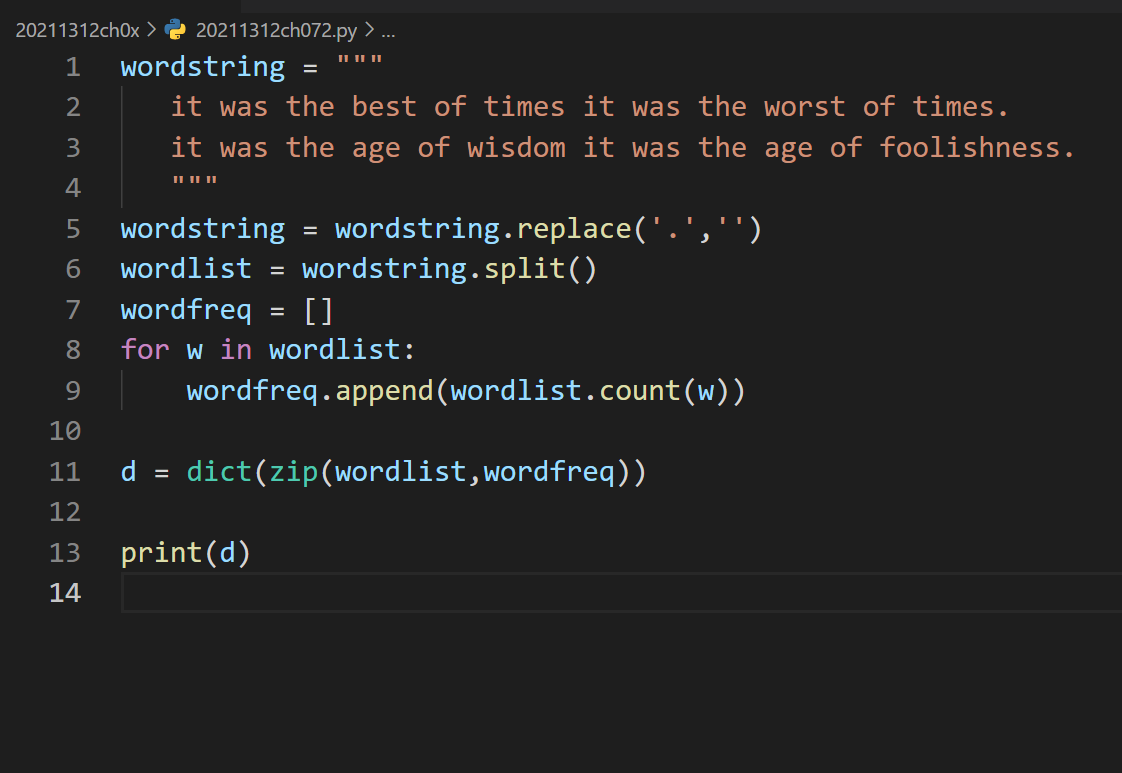
Task: Click the append method on line 9
Action: pyautogui.click(x=384, y=391)
